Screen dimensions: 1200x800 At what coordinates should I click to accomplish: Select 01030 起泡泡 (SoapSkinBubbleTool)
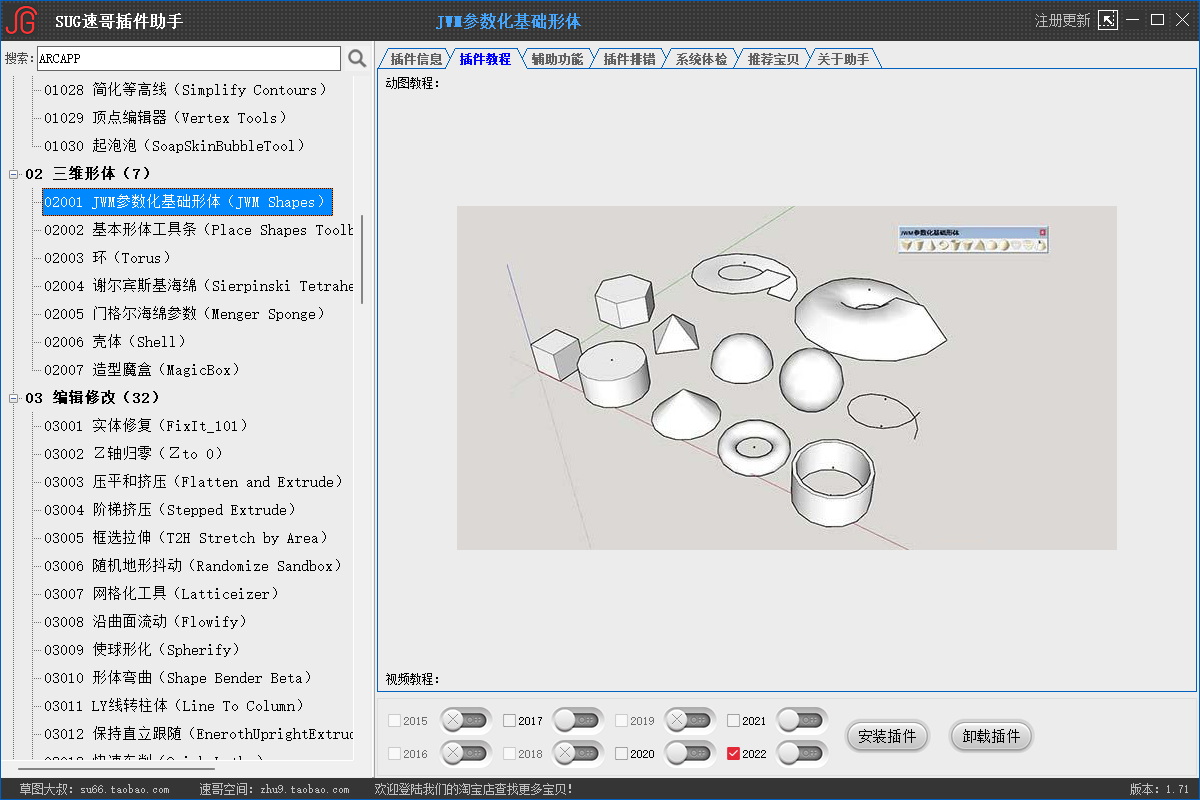pyautogui.click(x=174, y=146)
